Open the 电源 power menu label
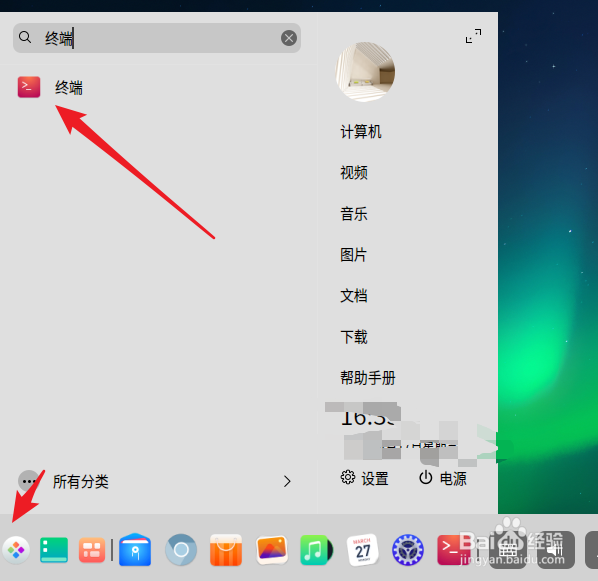The width and height of the screenshot is (598, 581). (x=453, y=478)
